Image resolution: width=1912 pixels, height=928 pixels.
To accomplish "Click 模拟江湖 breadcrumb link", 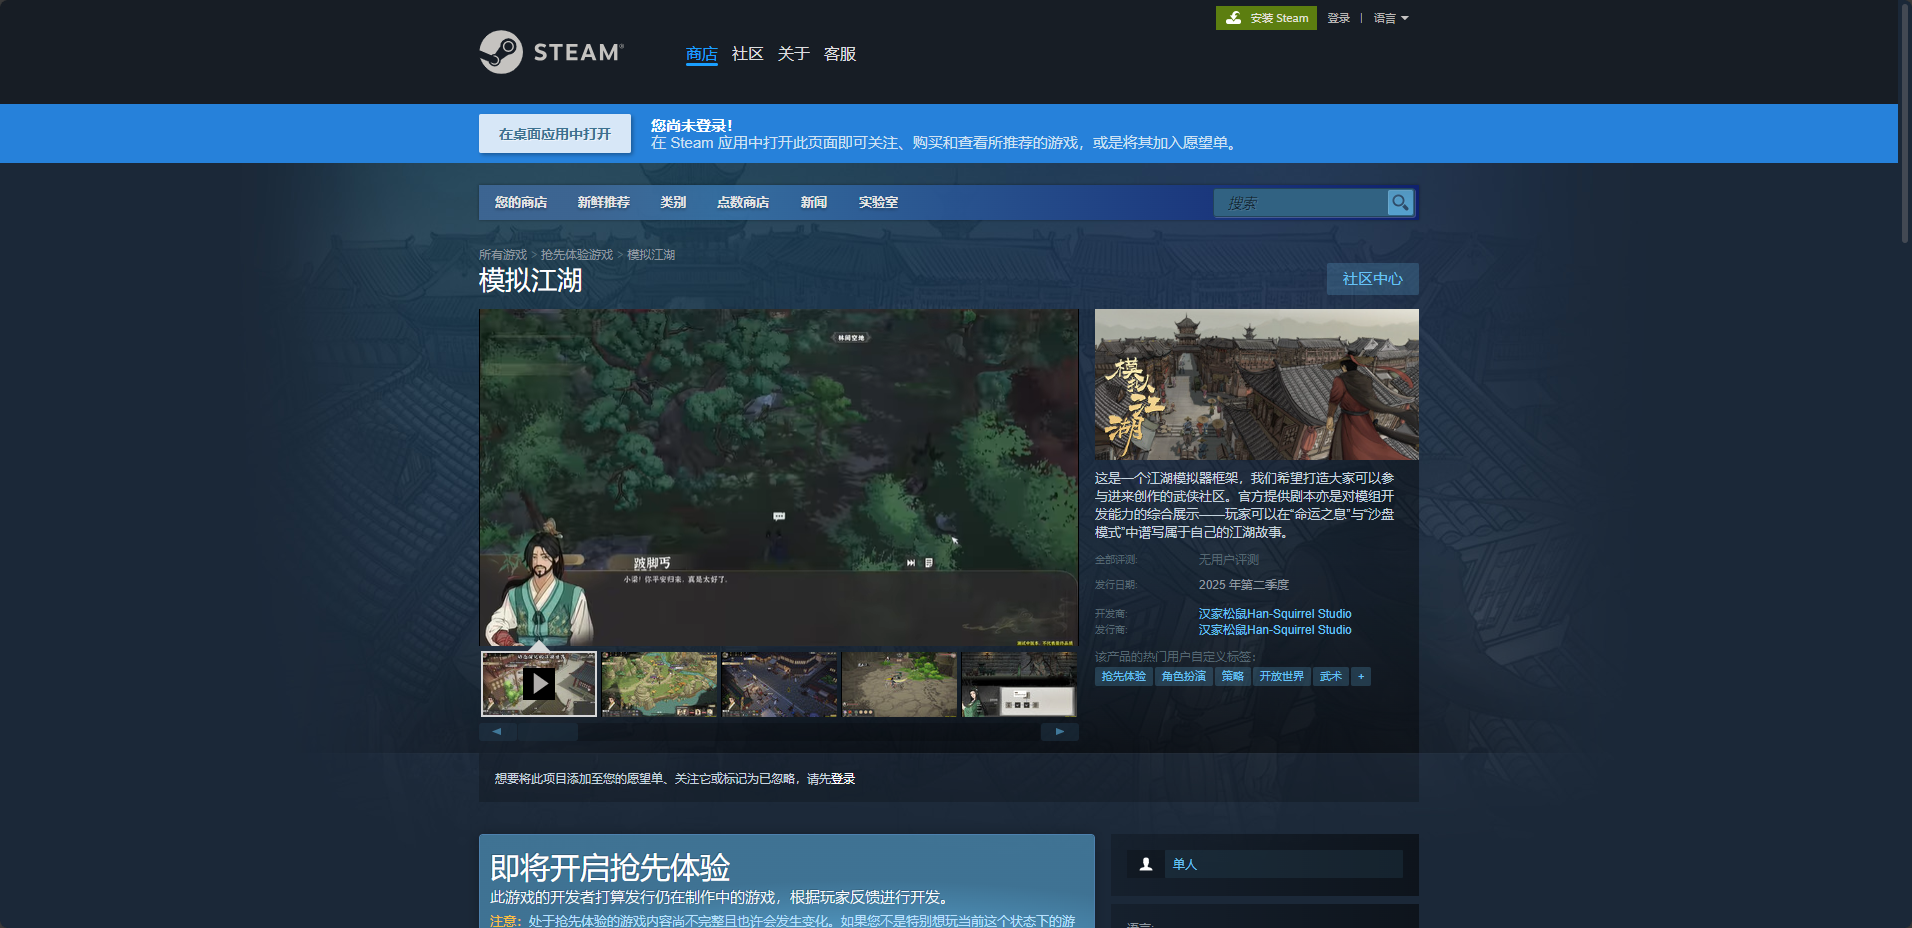I will [x=651, y=255].
